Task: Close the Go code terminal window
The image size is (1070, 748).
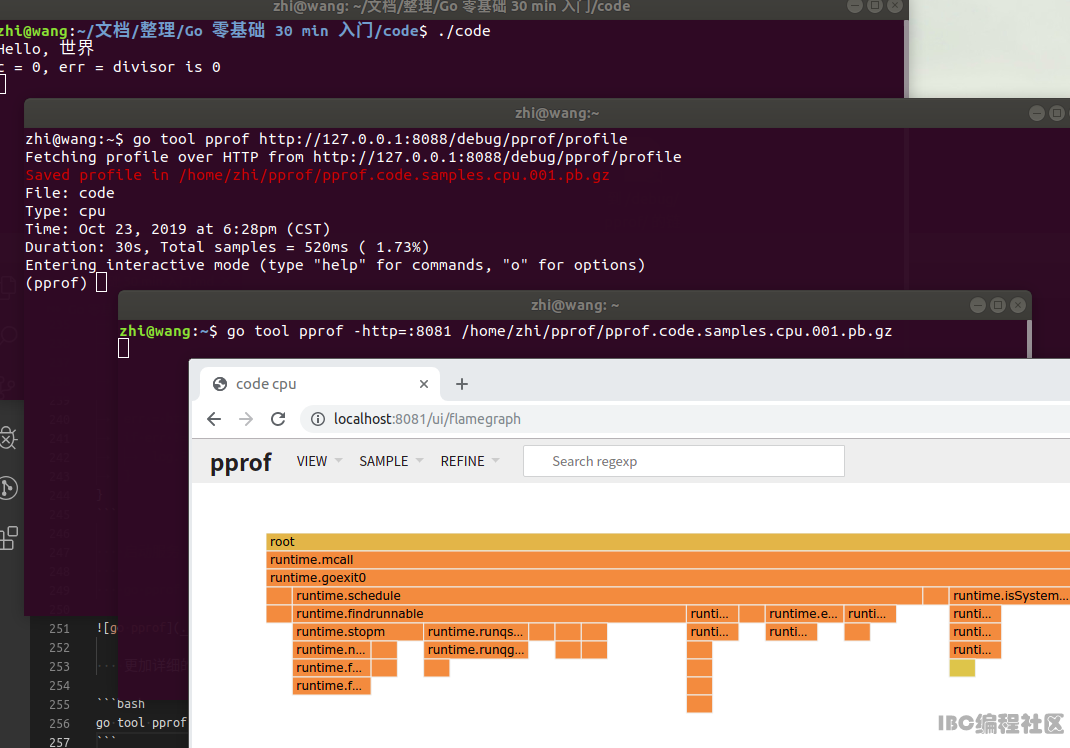Action: click(895, 5)
